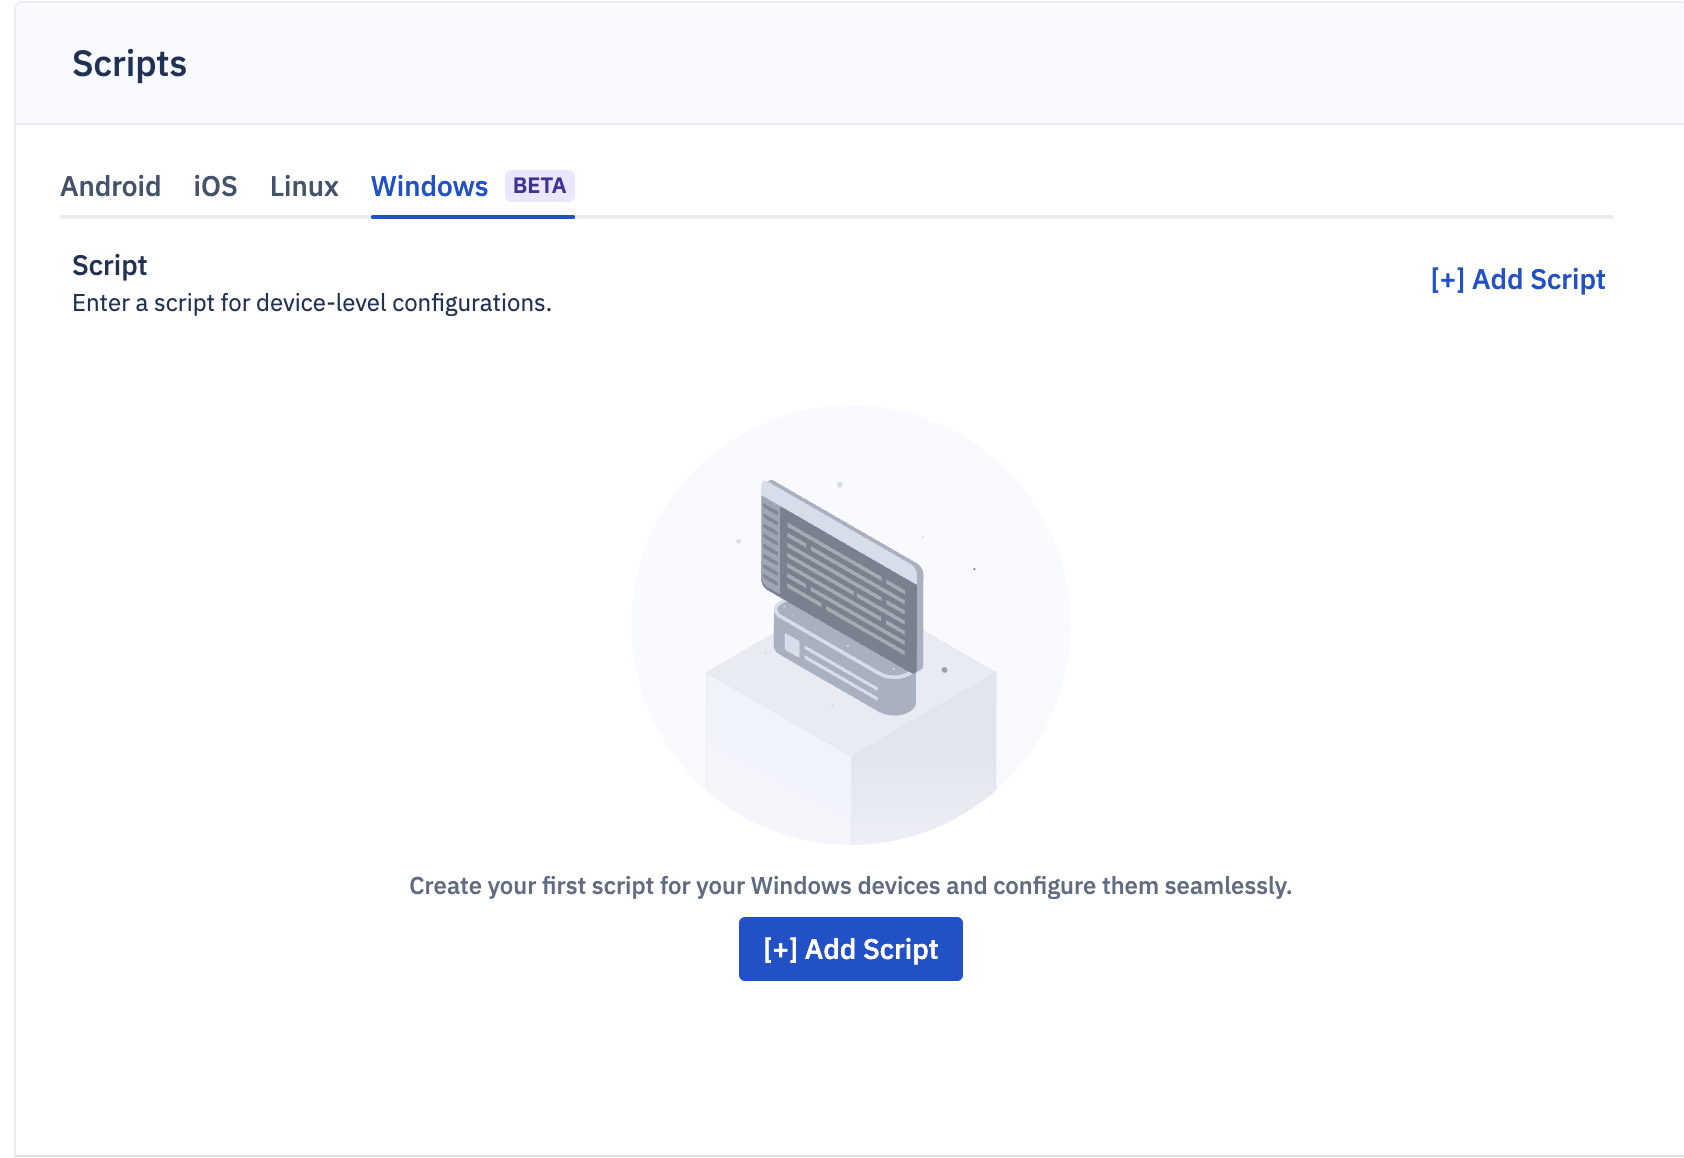Switch to the Android tab
The width and height of the screenshot is (1684, 1158).
pyautogui.click(x=110, y=187)
